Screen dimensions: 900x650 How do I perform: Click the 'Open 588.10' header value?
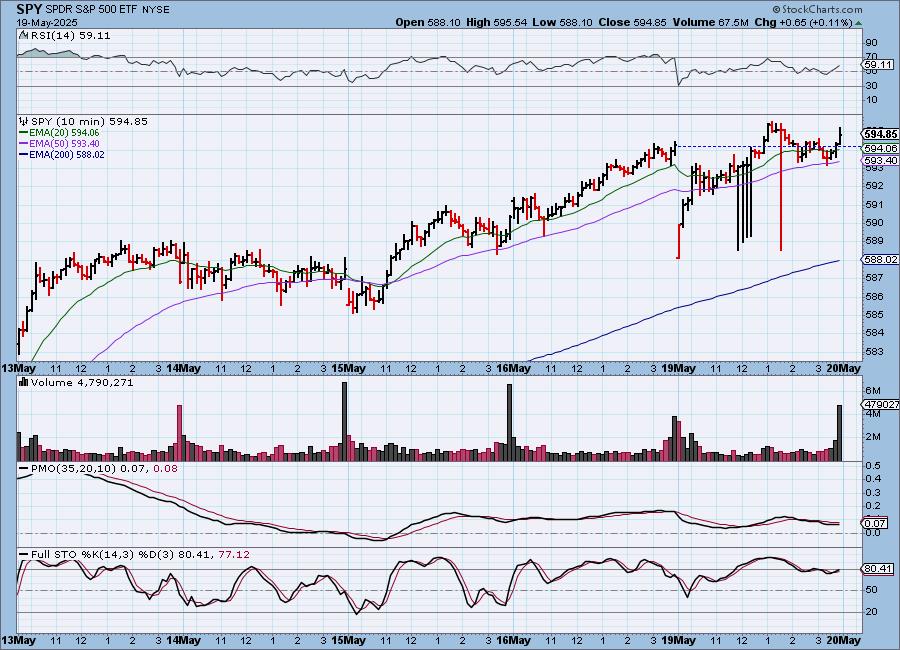(428, 22)
